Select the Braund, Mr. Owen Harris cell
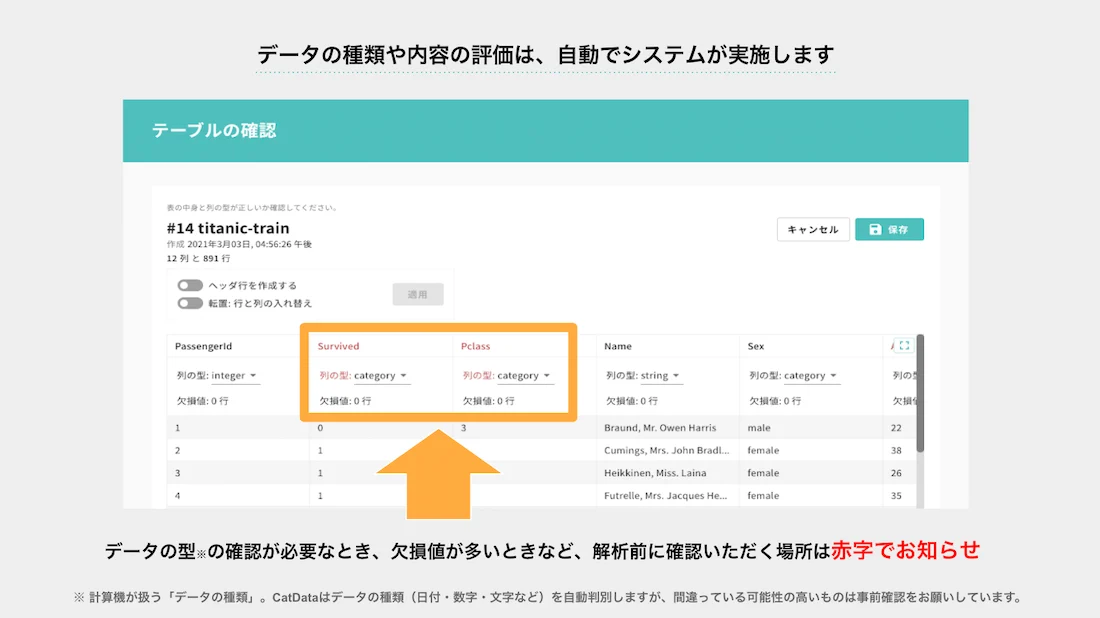 660,428
